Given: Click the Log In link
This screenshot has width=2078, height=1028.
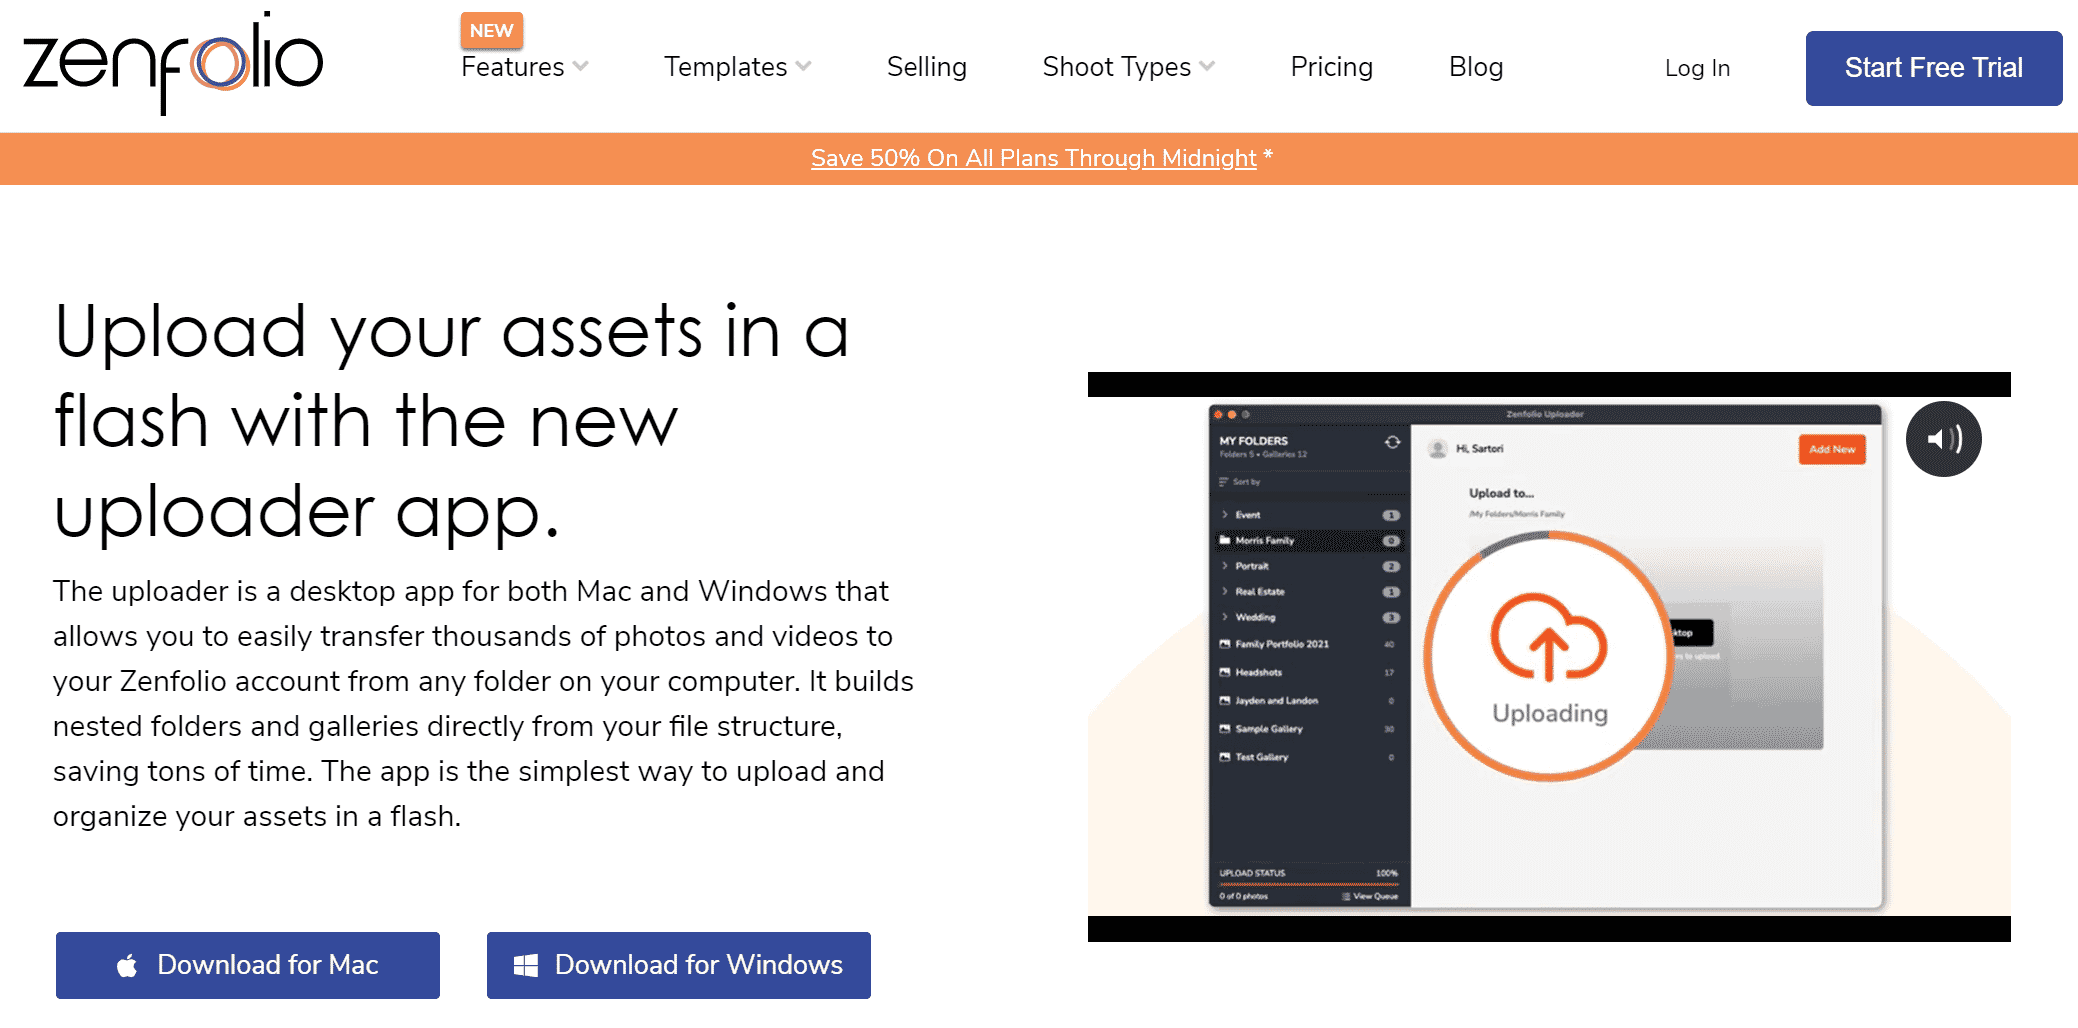Looking at the screenshot, I should pos(1697,68).
